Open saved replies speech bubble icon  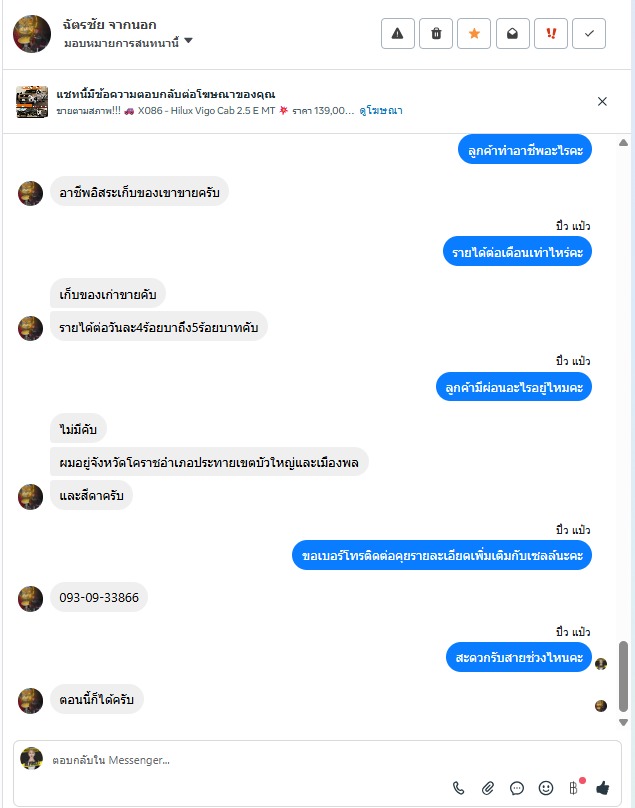516,788
